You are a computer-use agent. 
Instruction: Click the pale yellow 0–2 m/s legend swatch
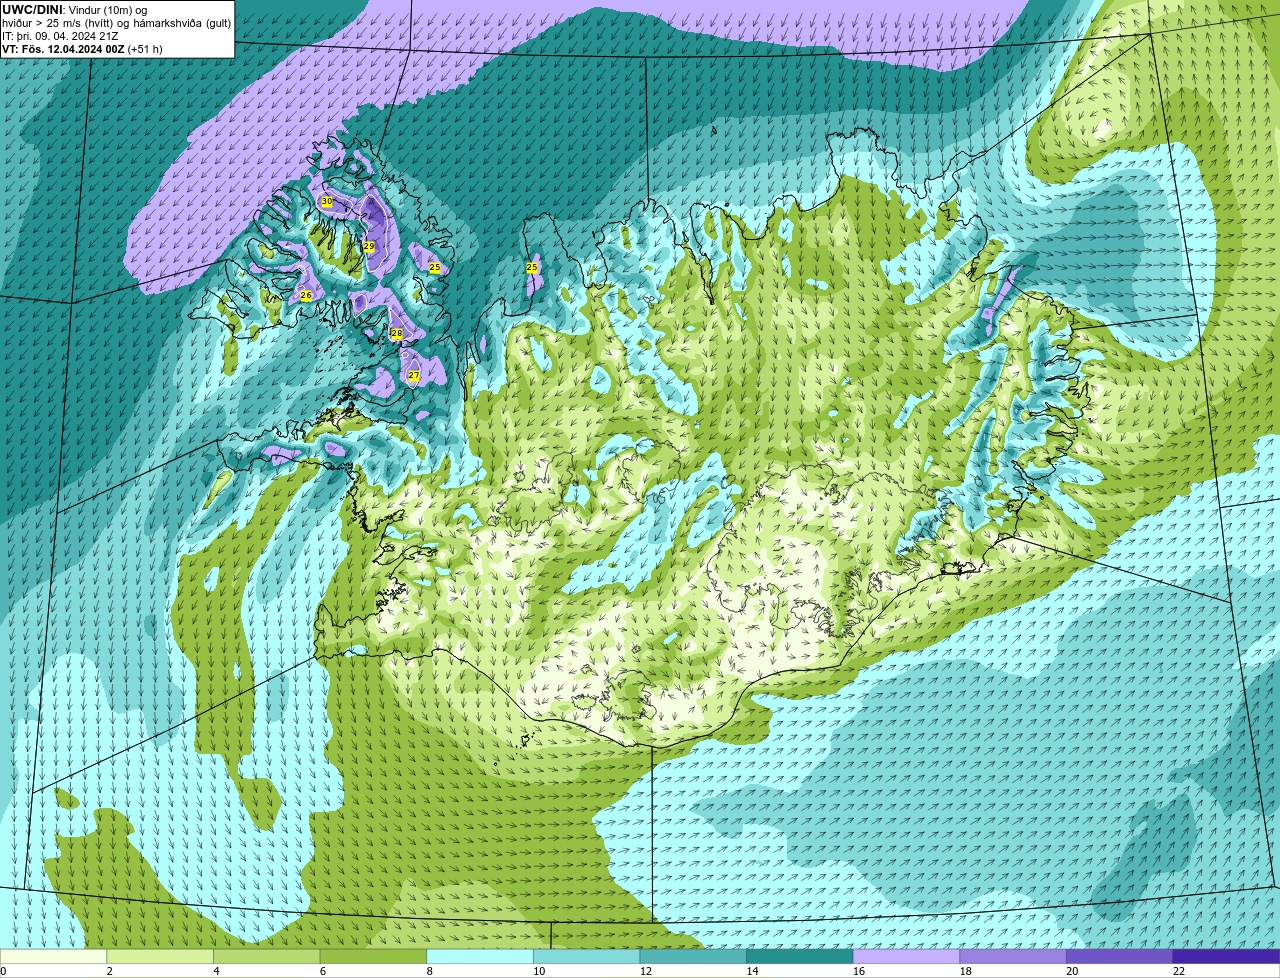pos(53,956)
